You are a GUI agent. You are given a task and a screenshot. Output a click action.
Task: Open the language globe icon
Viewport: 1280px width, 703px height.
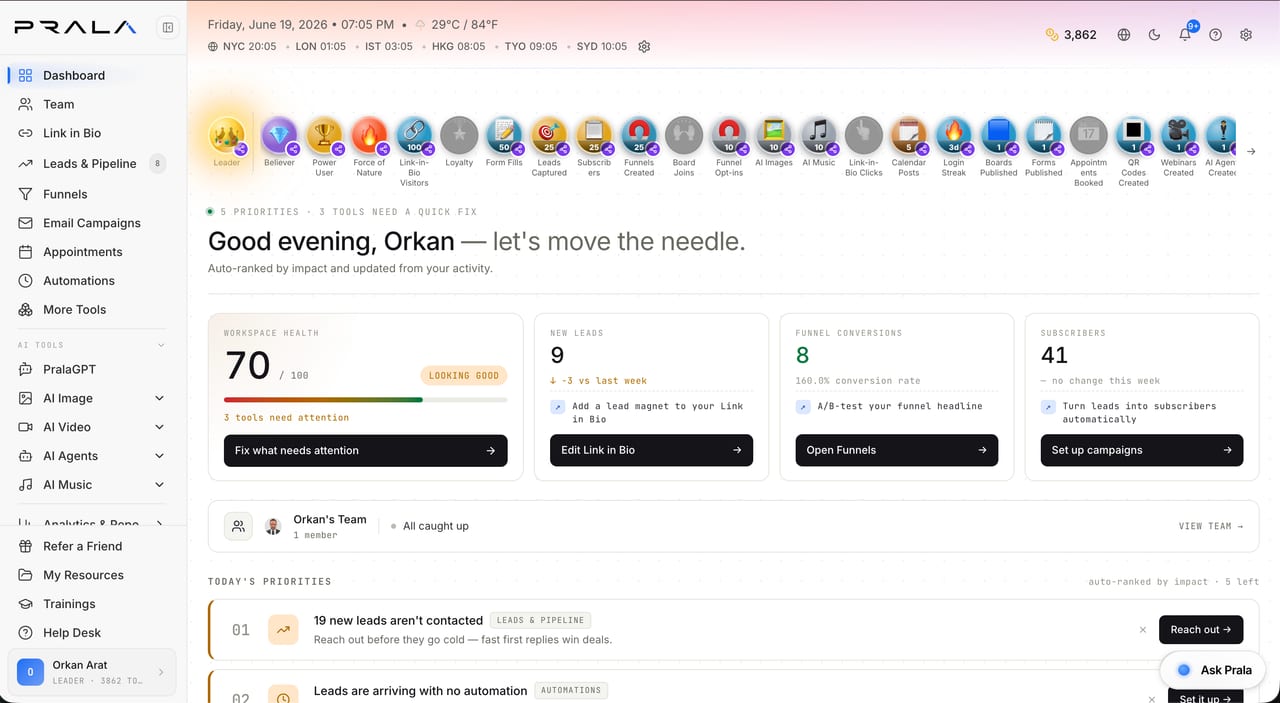pos(1124,34)
